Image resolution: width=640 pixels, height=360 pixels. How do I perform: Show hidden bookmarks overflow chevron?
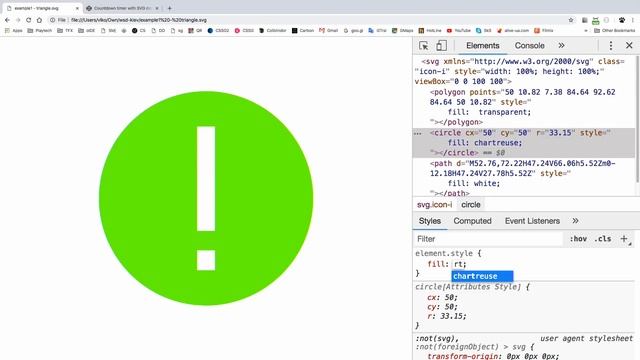point(586,31)
